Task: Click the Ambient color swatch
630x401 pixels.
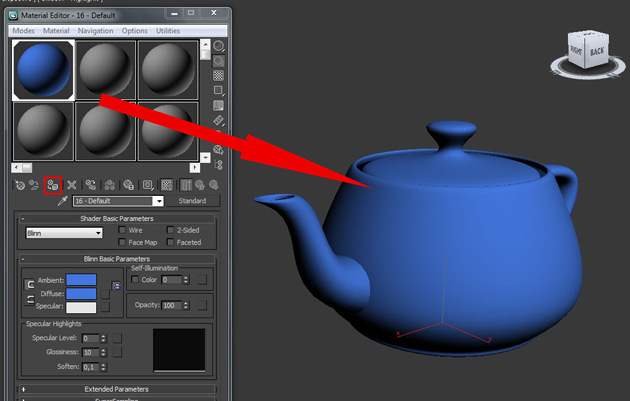Action: 81,280
